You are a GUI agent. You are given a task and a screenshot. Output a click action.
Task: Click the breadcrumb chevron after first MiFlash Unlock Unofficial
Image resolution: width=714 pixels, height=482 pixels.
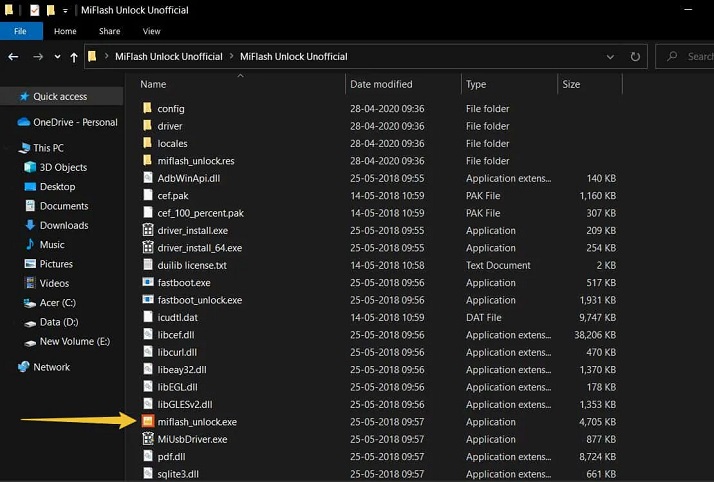point(231,56)
